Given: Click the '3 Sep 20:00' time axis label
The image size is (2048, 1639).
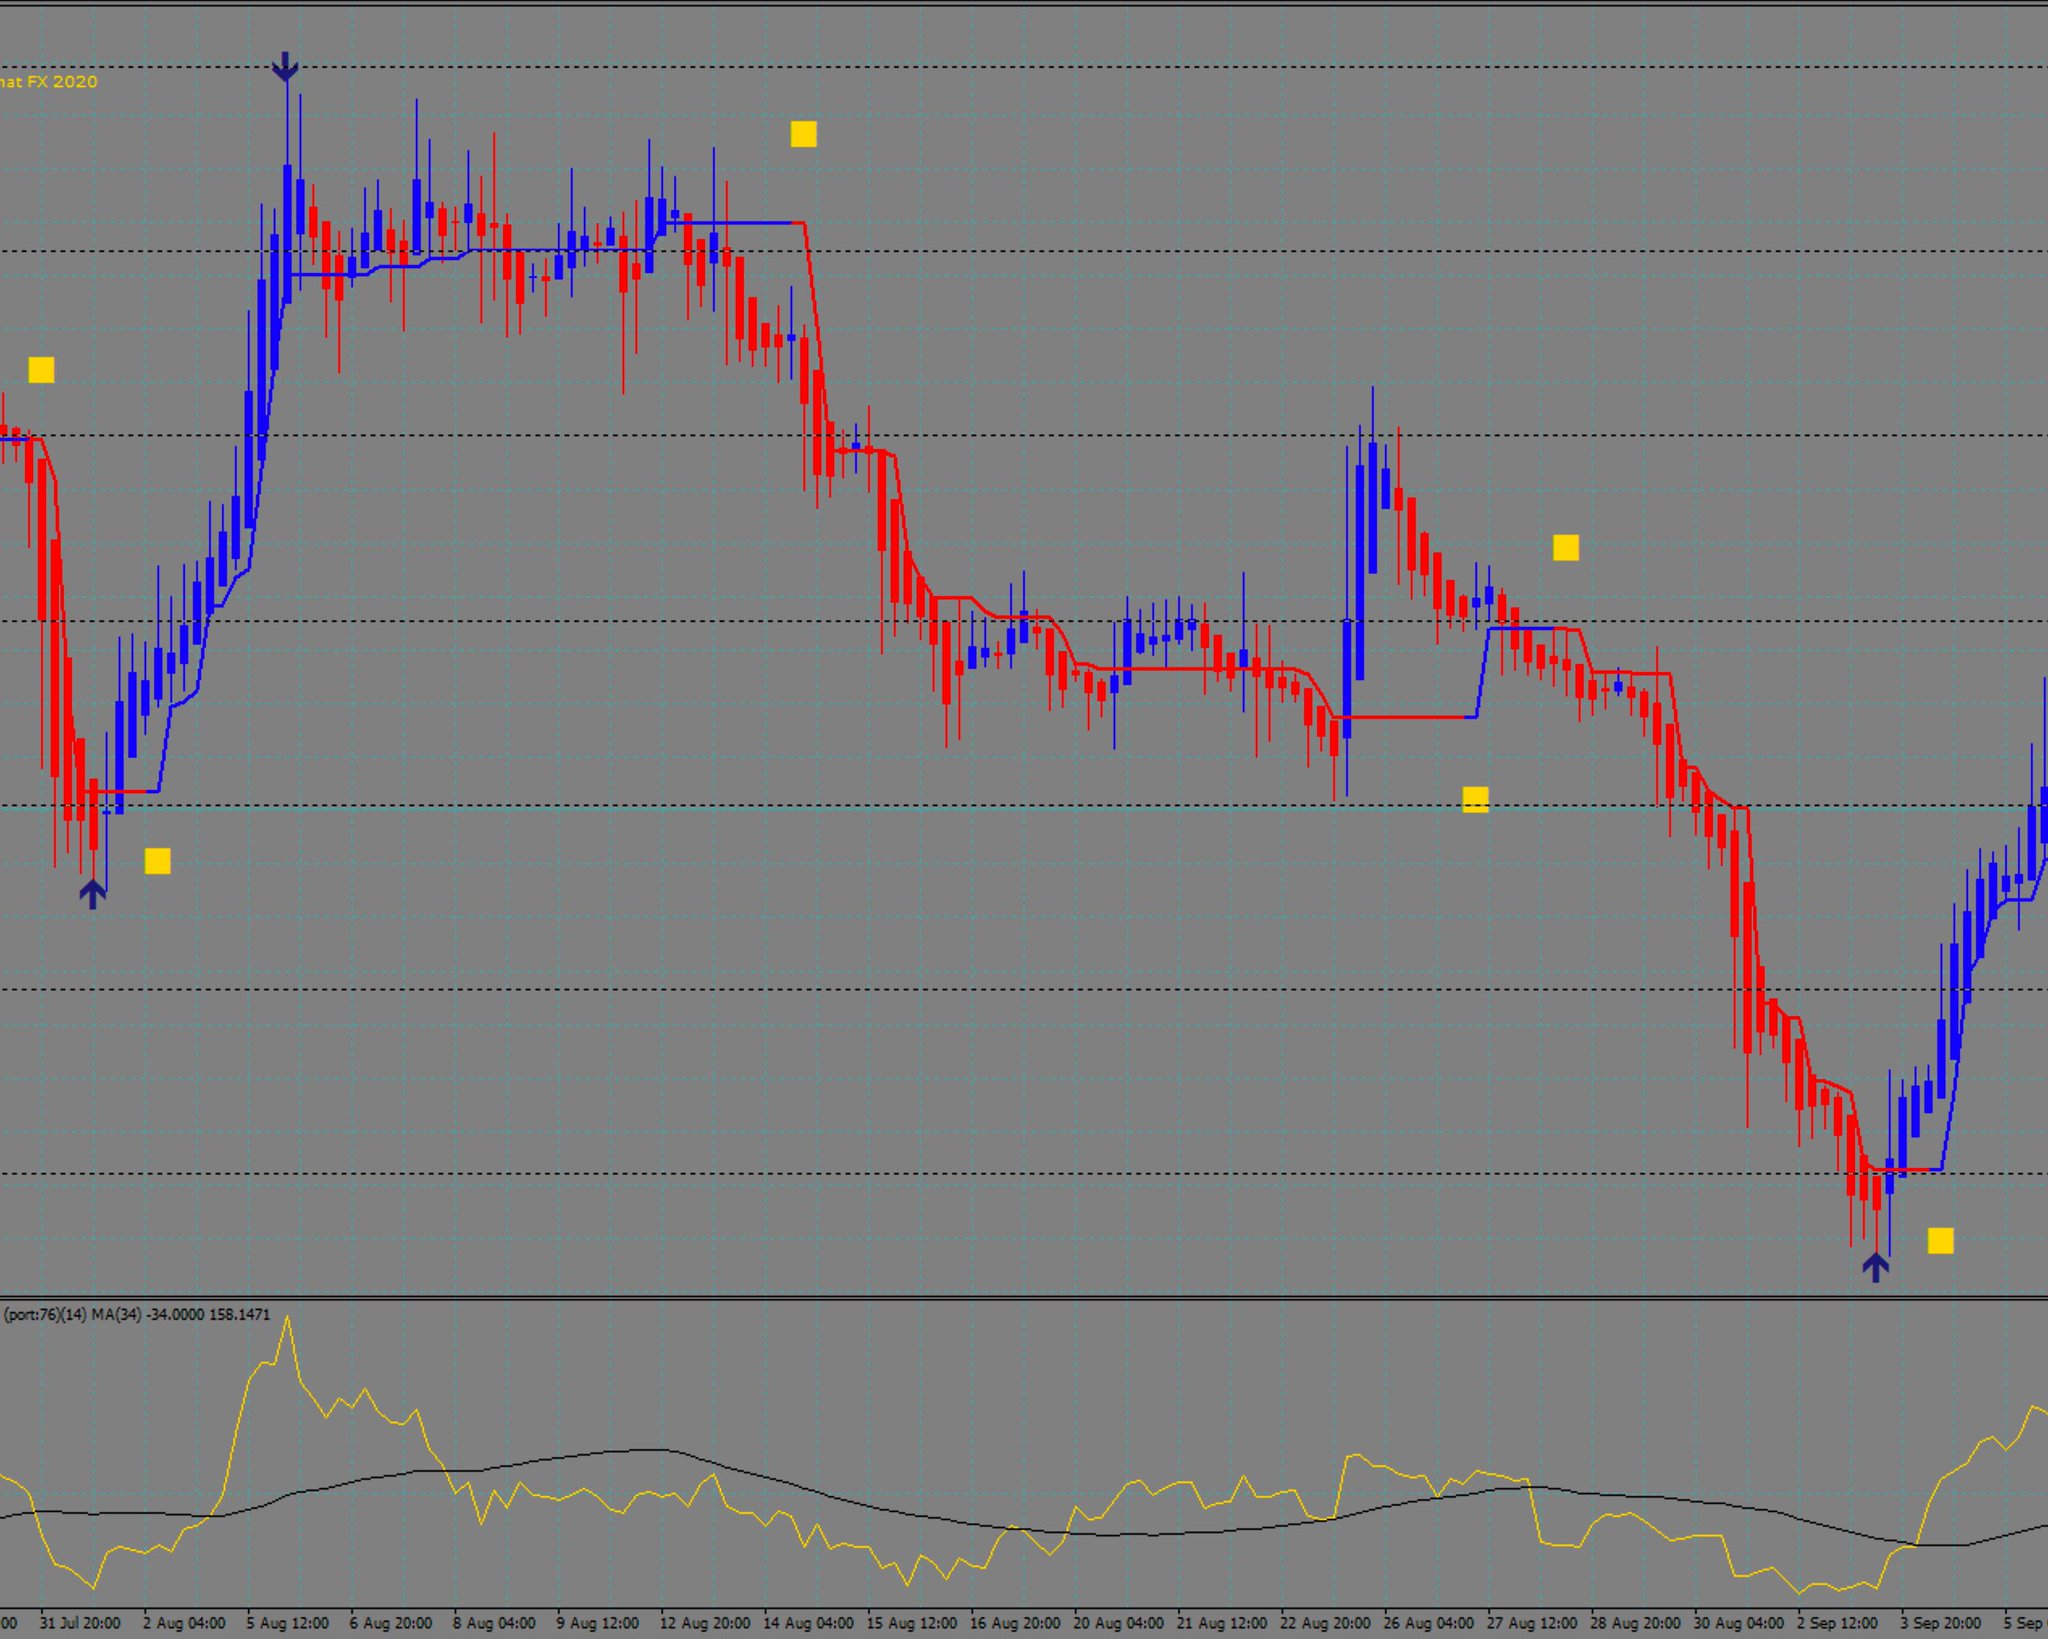Looking at the screenshot, I should click(1940, 1623).
